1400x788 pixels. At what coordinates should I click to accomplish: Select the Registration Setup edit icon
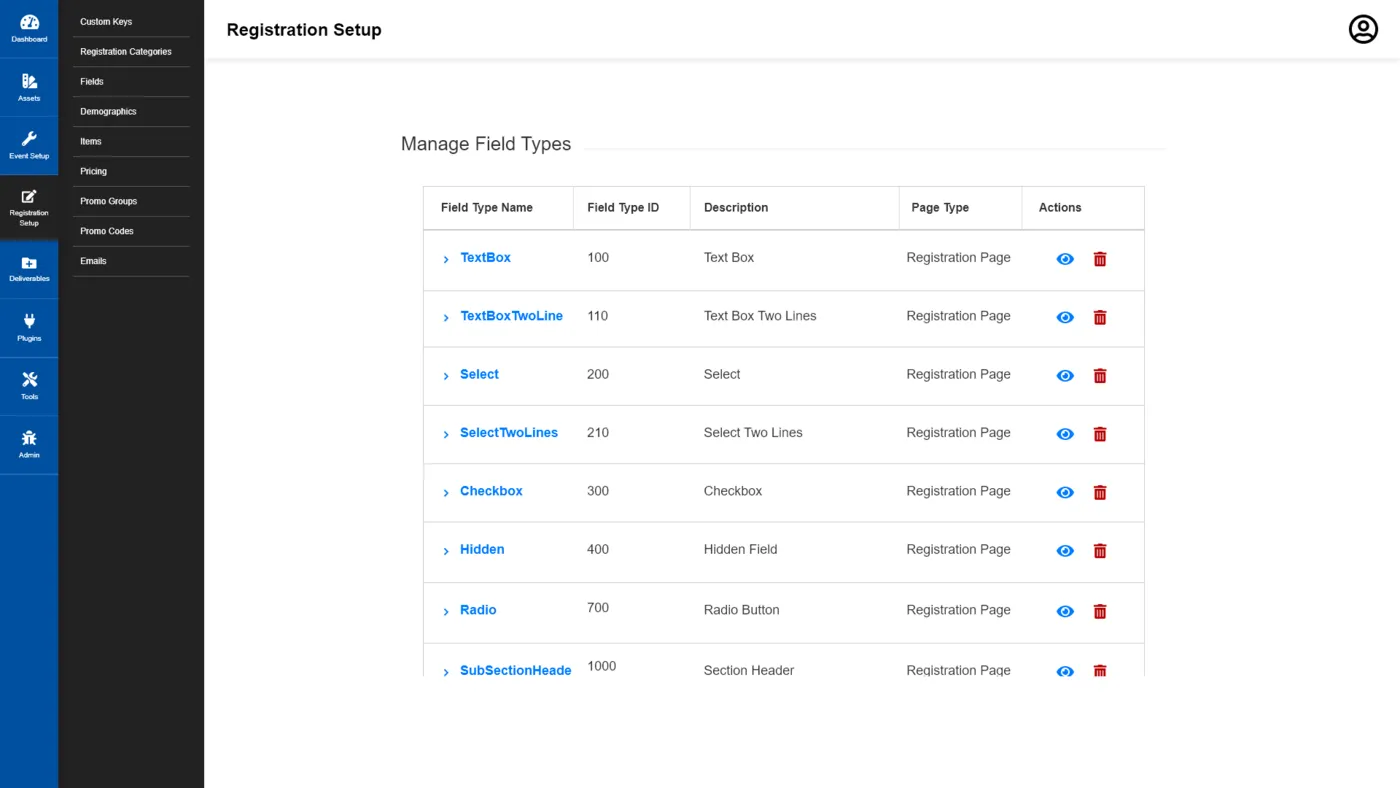click(x=29, y=196)
